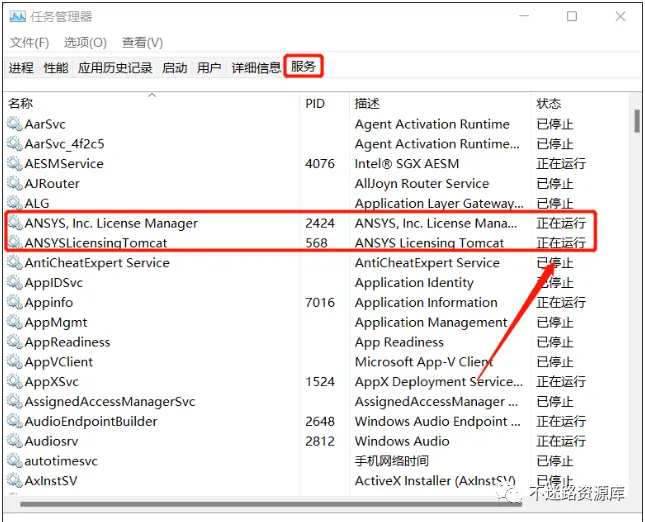Maximize the Task Manager window
Viewport: 645px width, 522px height.
(572, 16)
